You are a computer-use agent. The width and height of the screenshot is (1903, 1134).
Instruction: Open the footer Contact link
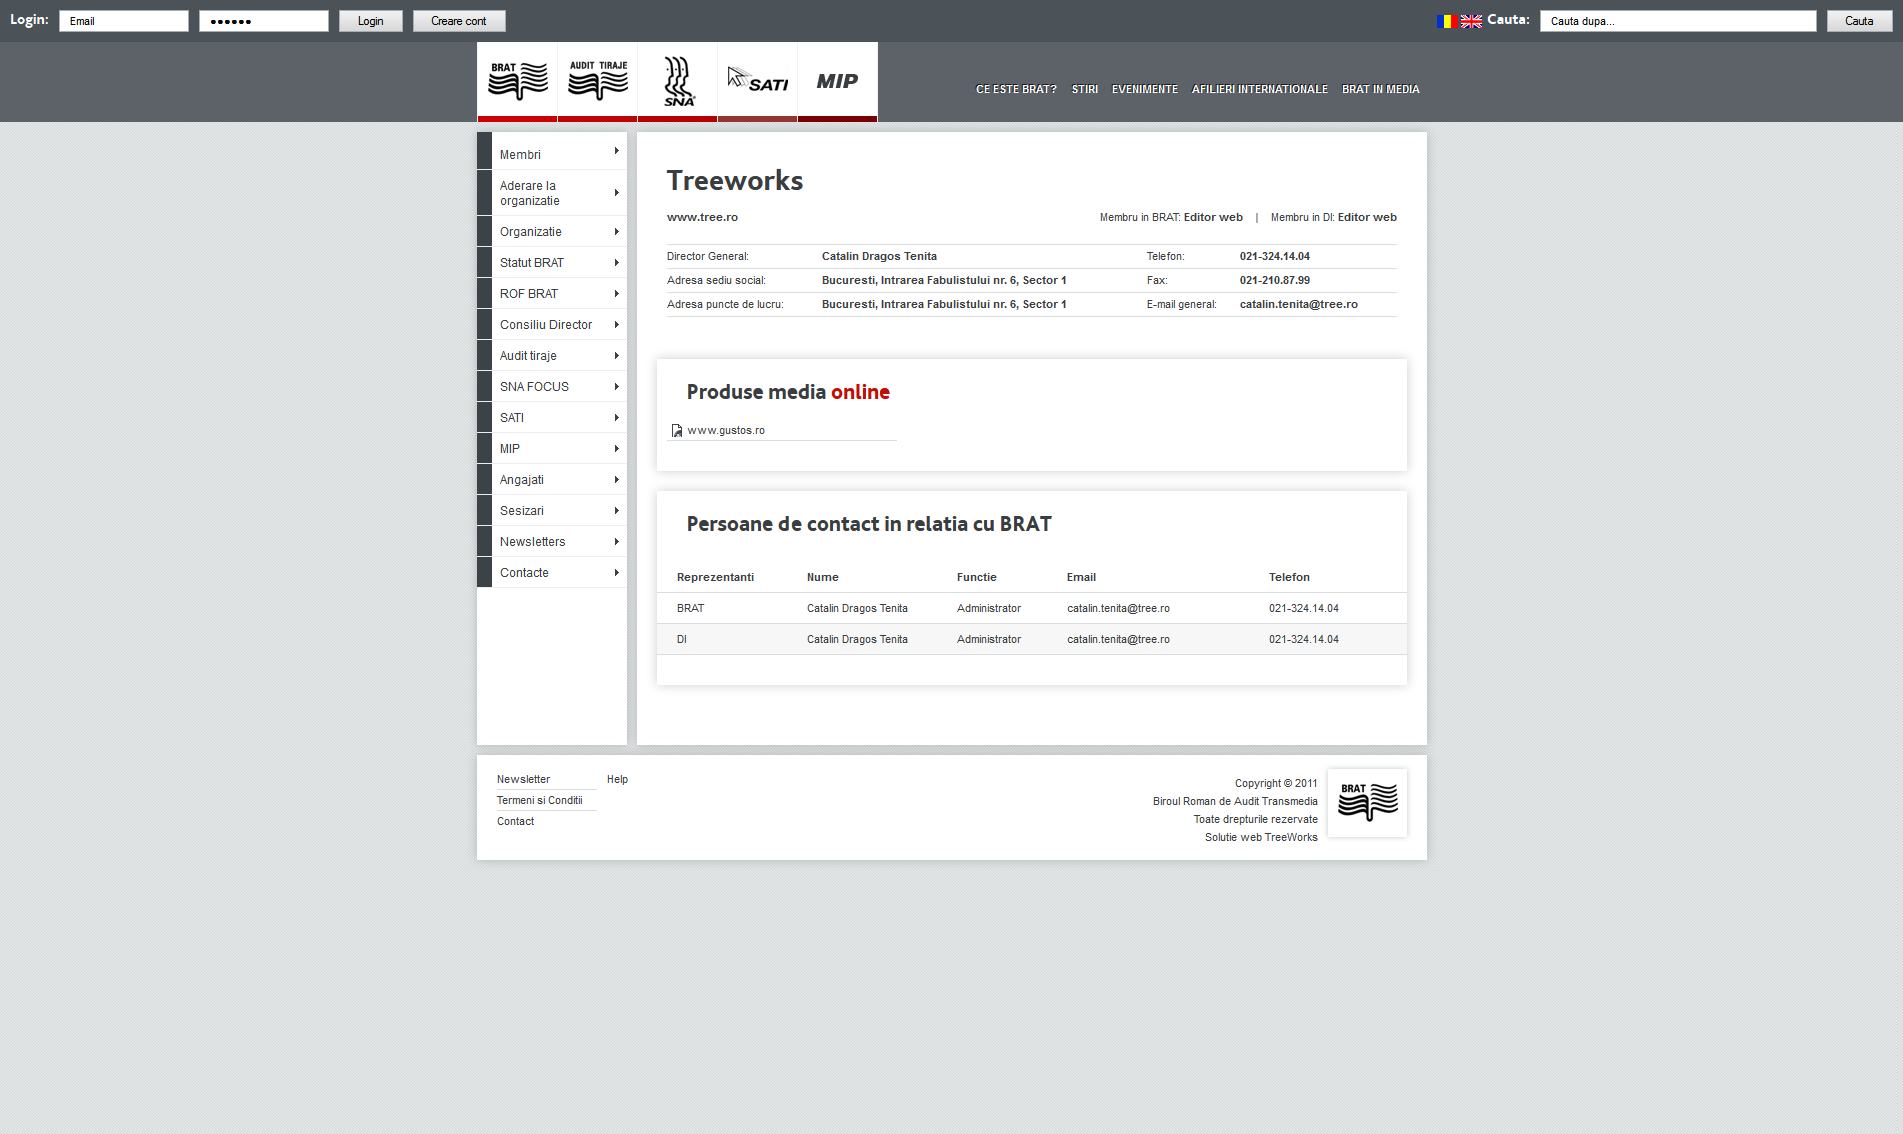515,821
